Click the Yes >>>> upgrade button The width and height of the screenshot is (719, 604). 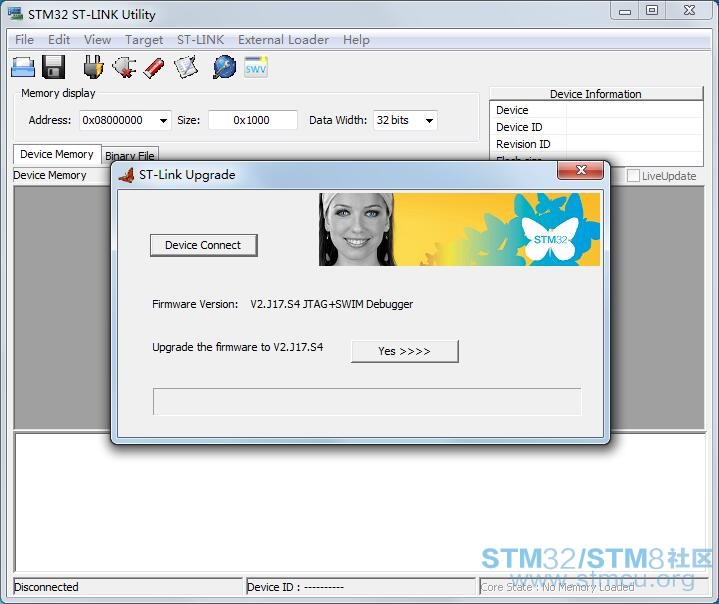click(404, 351)
